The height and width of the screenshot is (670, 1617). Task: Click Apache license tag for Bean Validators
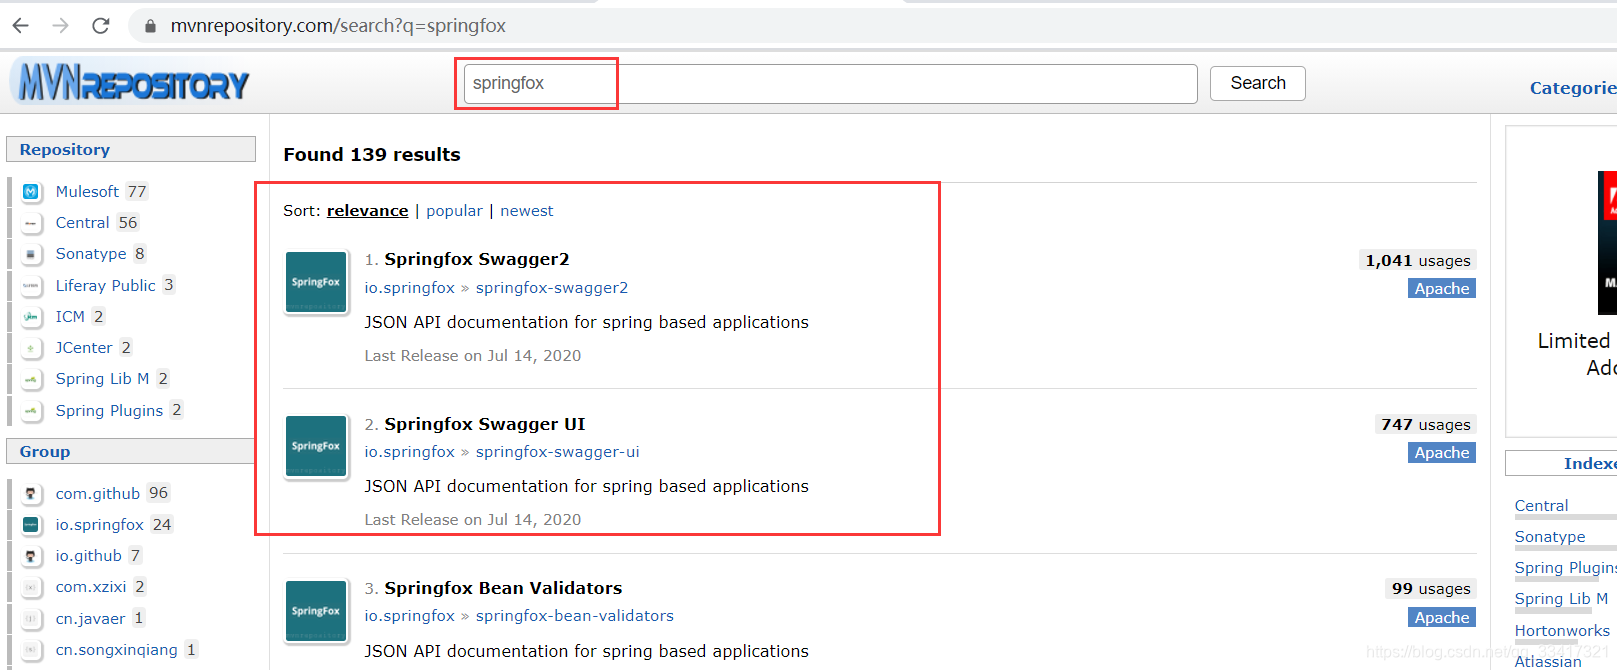[x=1442, y=618]
